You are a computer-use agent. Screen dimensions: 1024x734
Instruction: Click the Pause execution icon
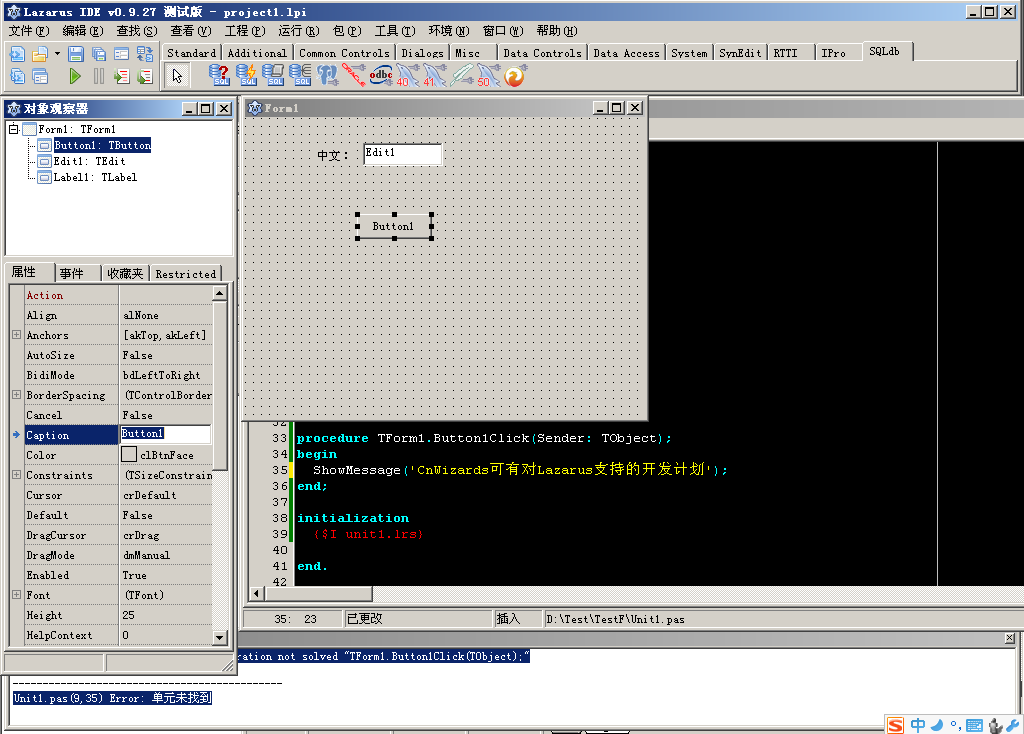98,76
